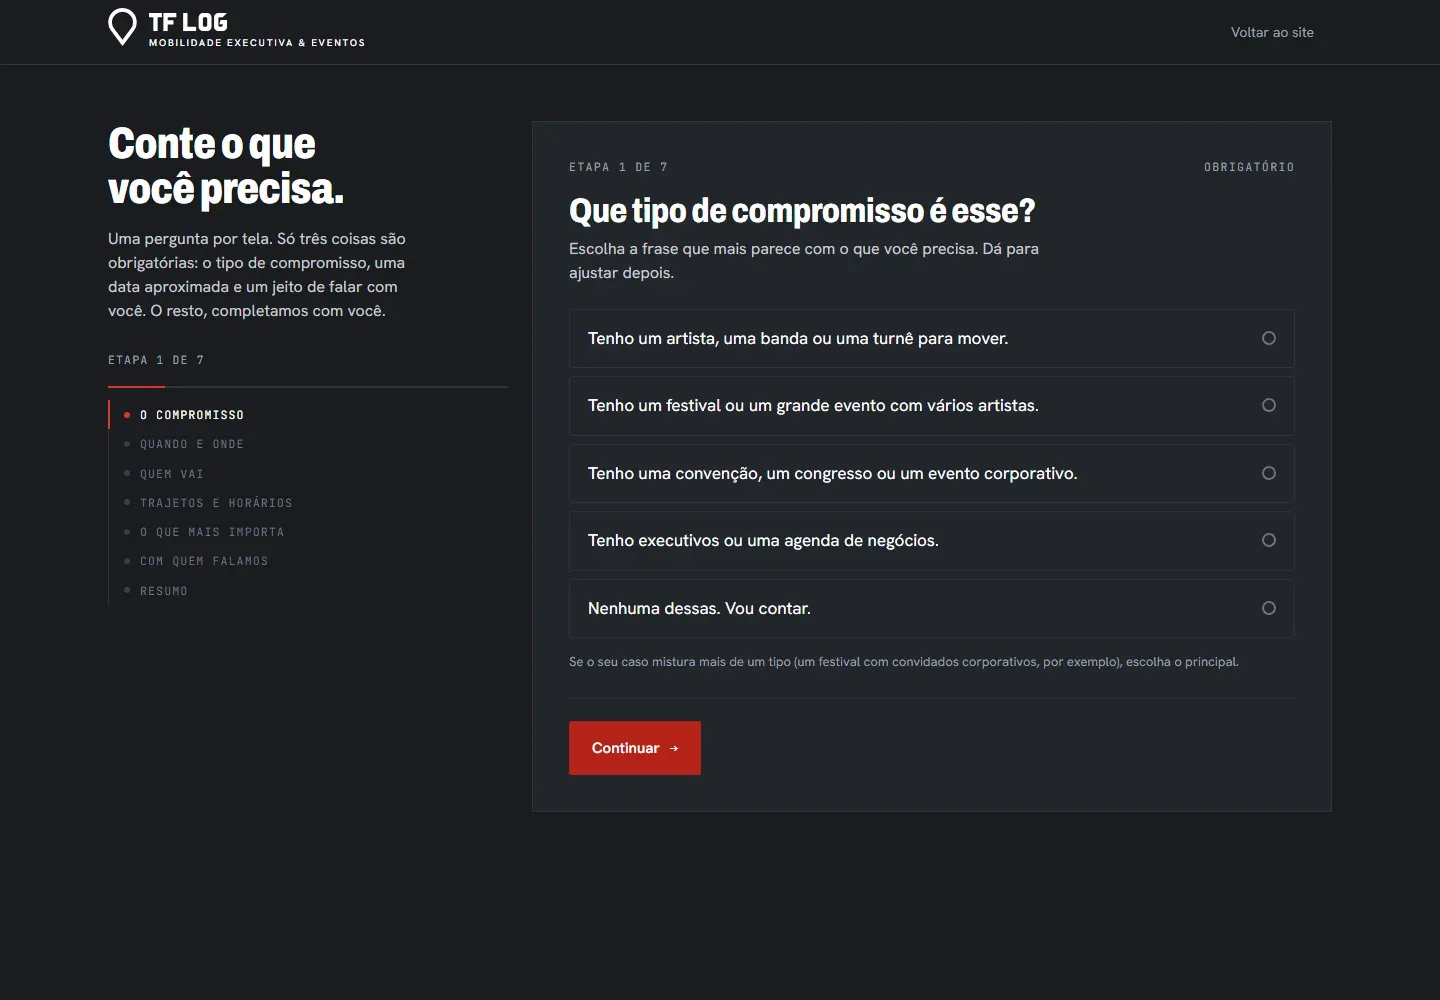The width and height of the screenshot is (1440, 1000).
Task: Go to step O Compromisso in sidebar
Action: [x=191, y=414]
